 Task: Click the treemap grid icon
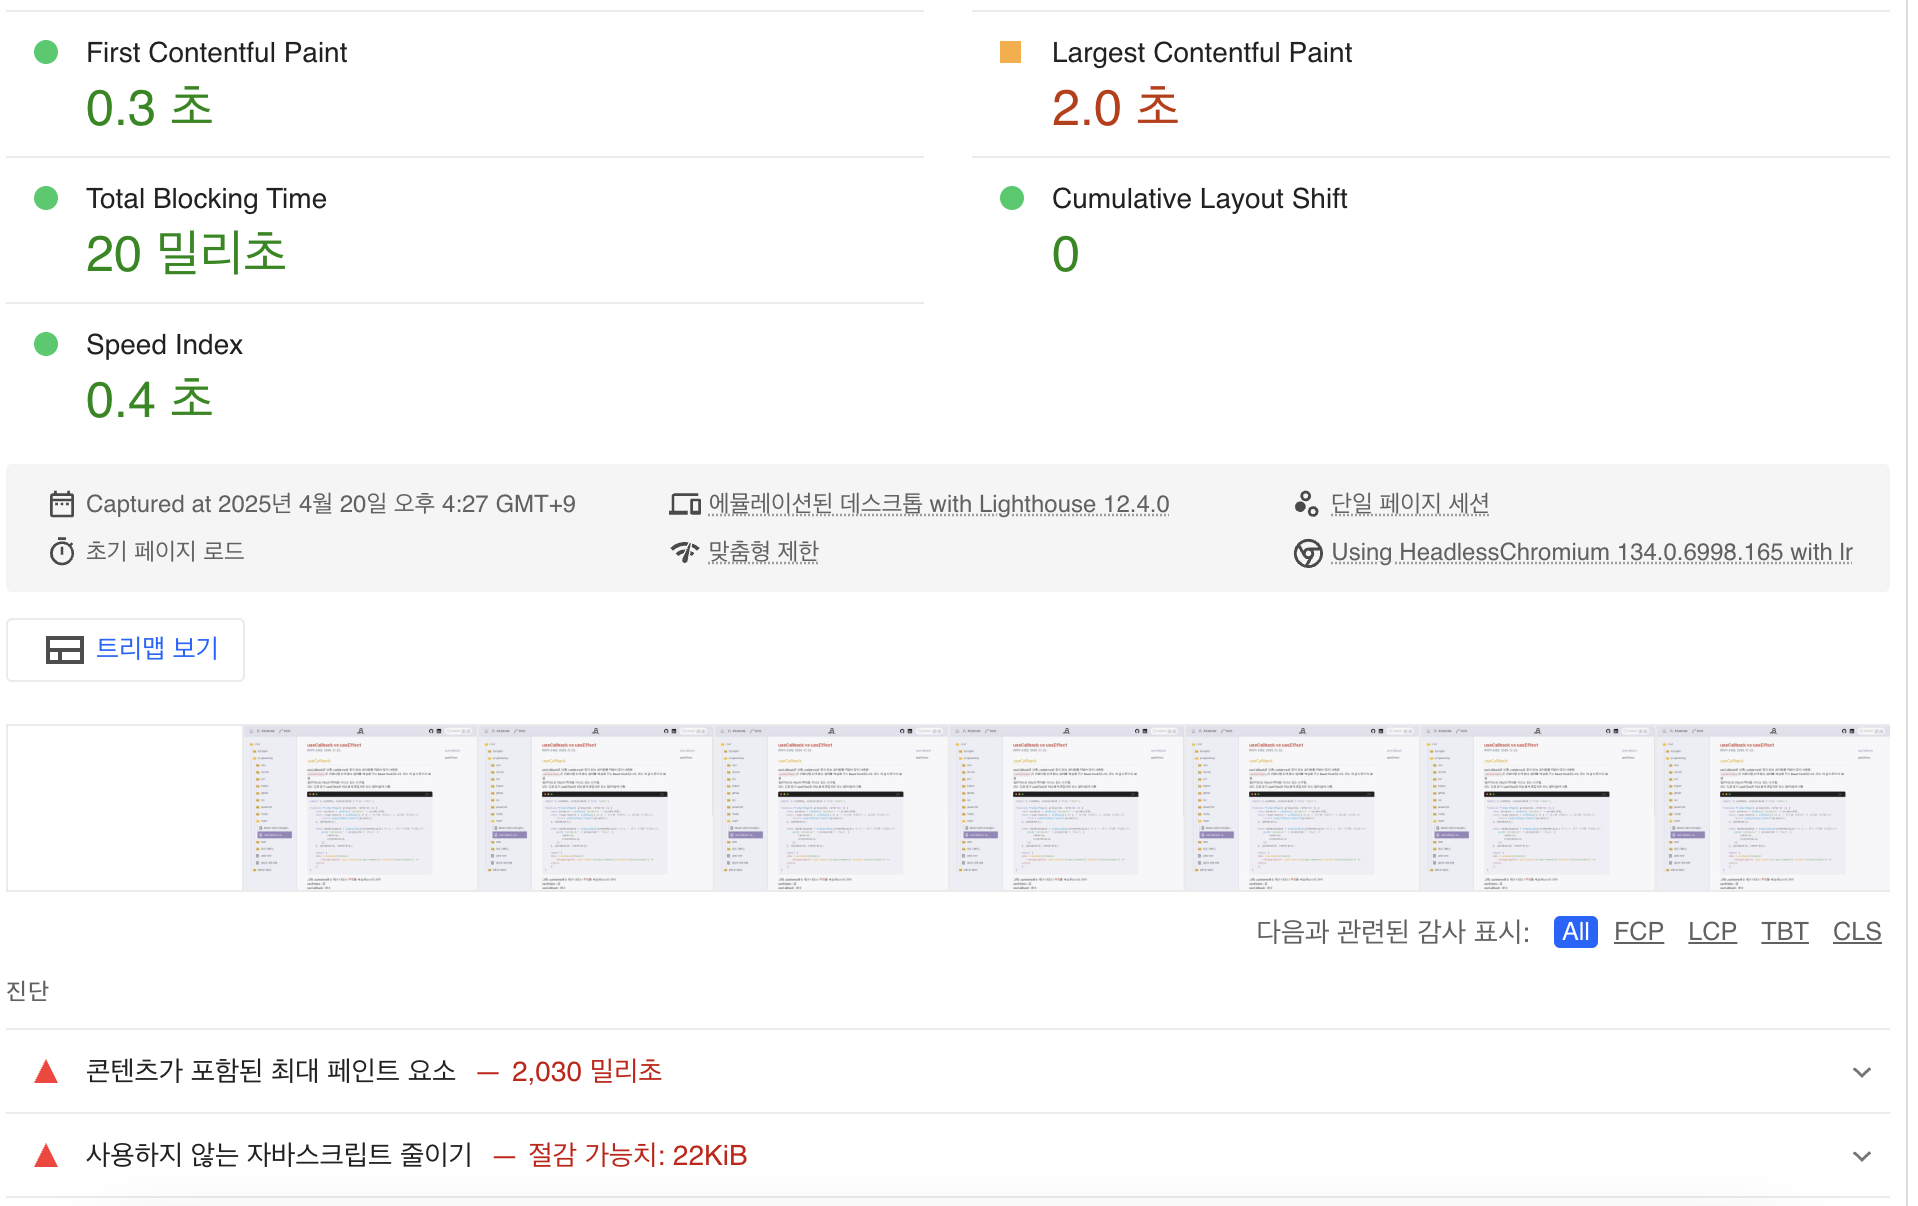[65, 650]
